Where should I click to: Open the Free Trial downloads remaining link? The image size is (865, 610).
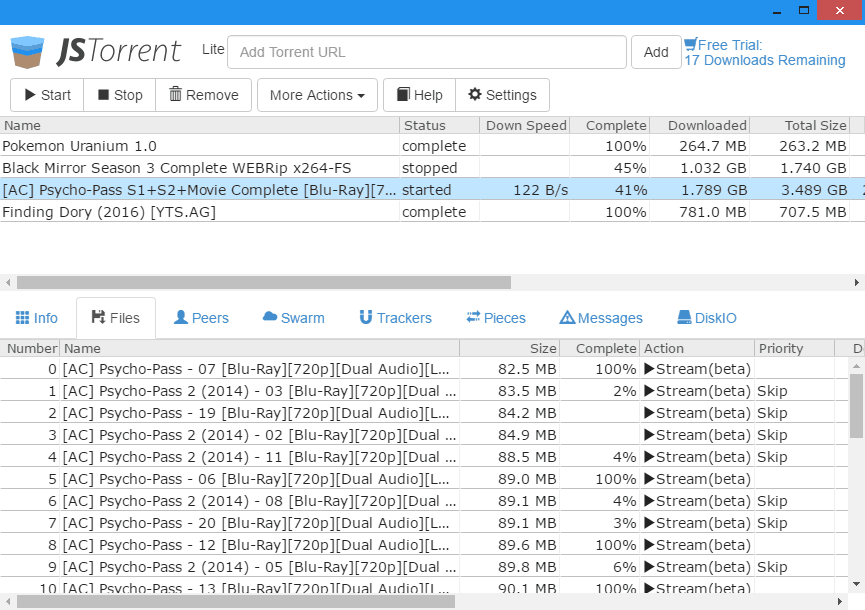pos(765,52)
